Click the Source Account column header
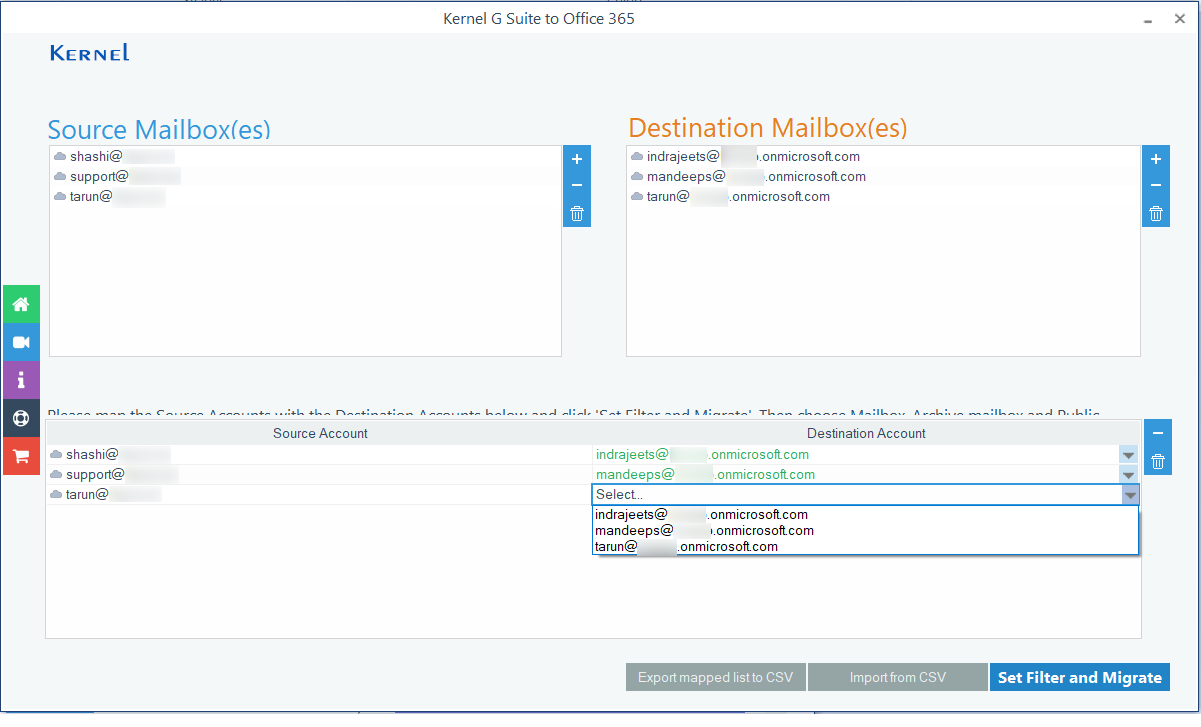The height and width of the screenshot is (727, 1201). coord(320,434)
